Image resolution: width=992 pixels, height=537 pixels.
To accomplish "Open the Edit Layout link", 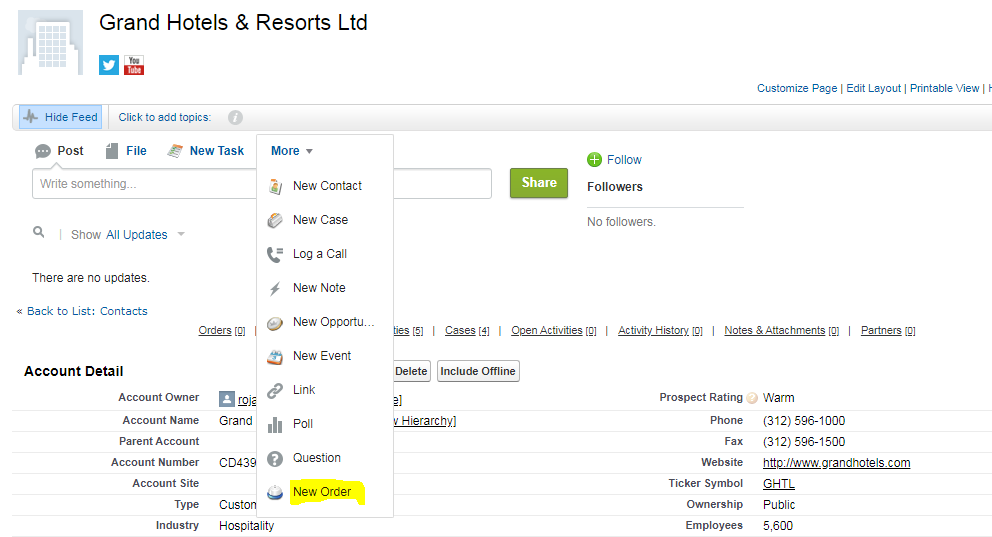I will 874,89.
